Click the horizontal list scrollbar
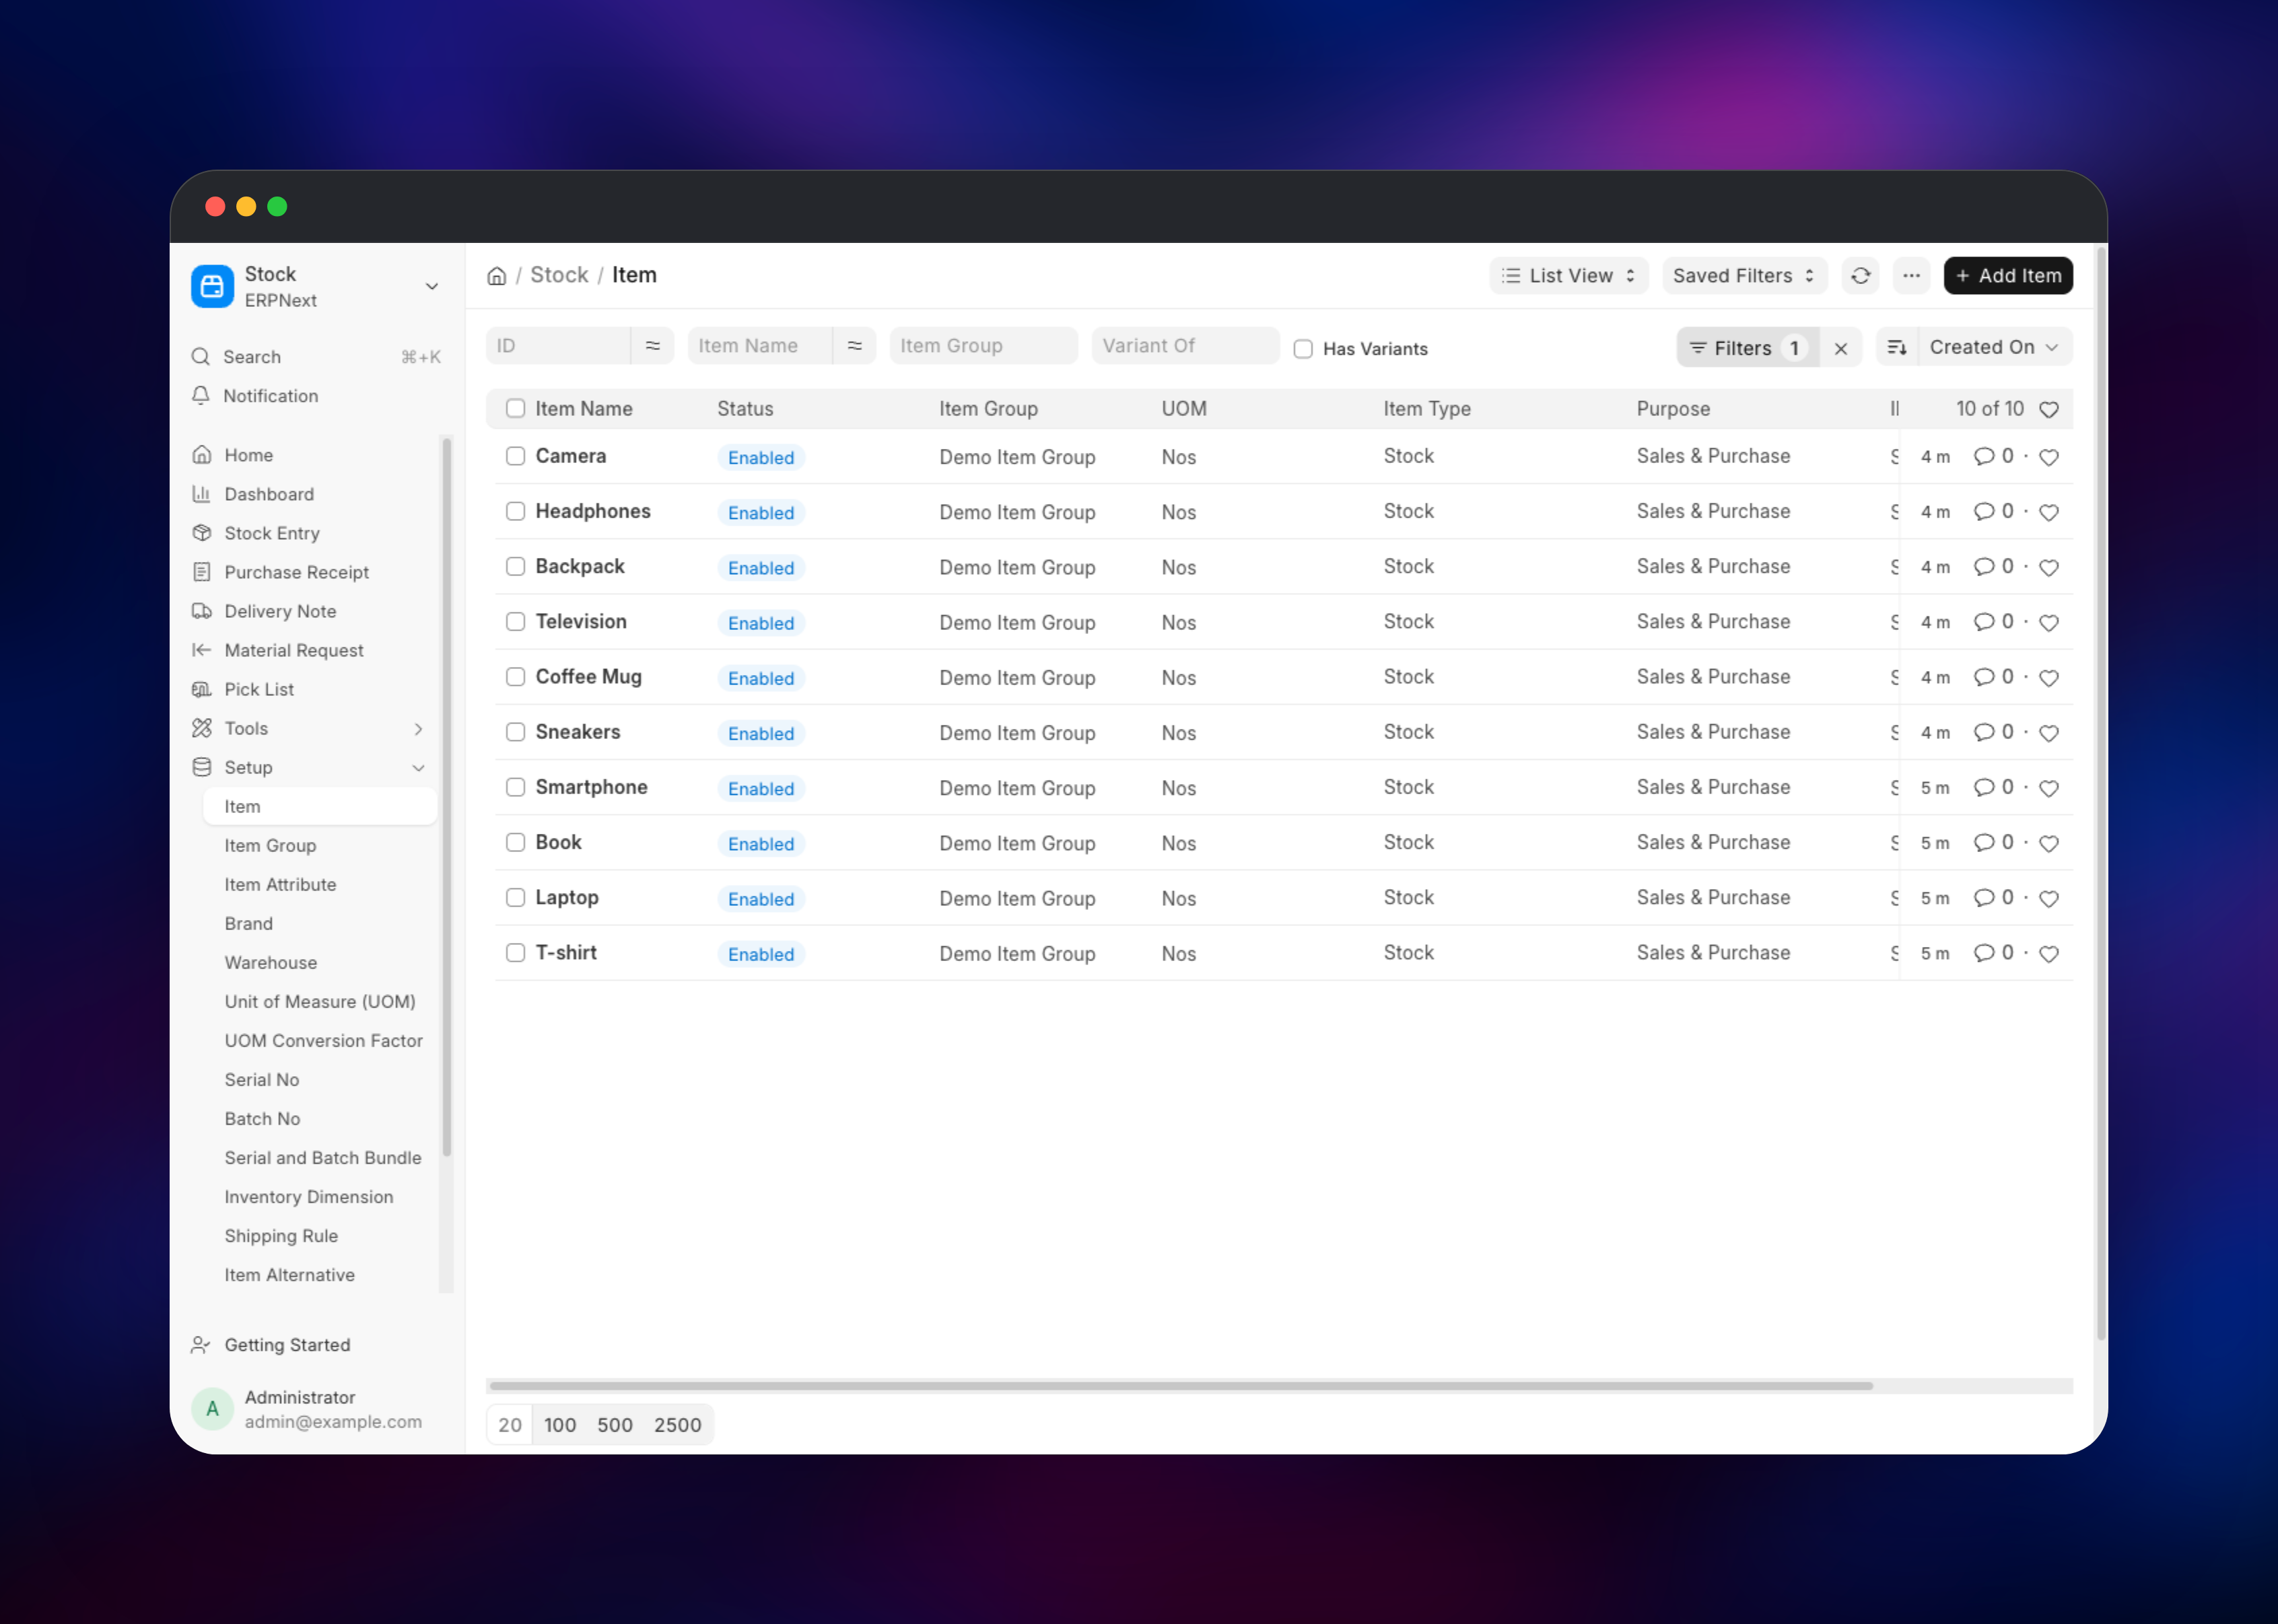The height and width of the screenshot is (1624, 2278). pyautogui.click(x=1181, y=1386)
